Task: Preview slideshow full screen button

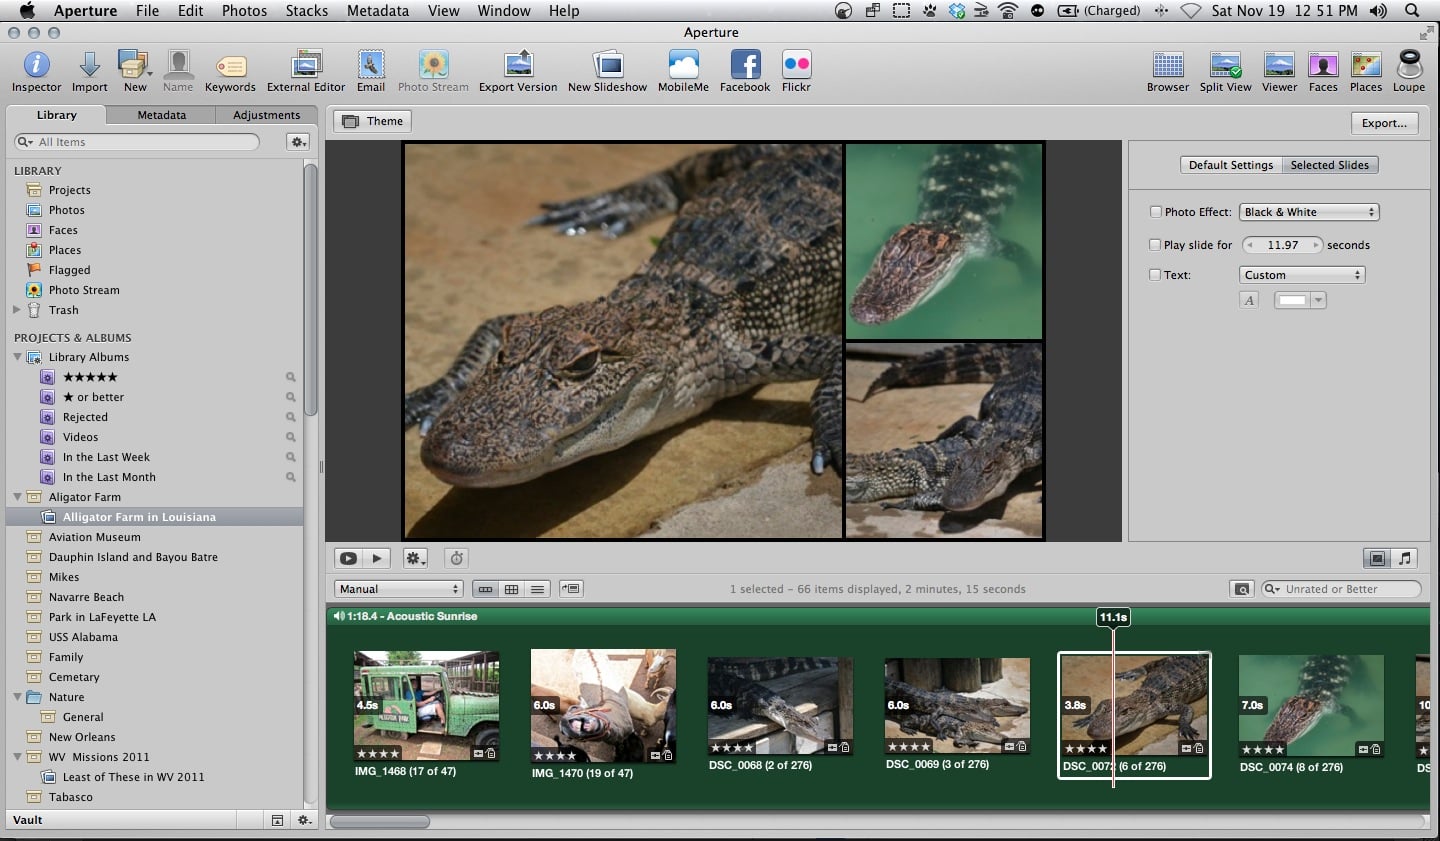Action: click(348, 559)
